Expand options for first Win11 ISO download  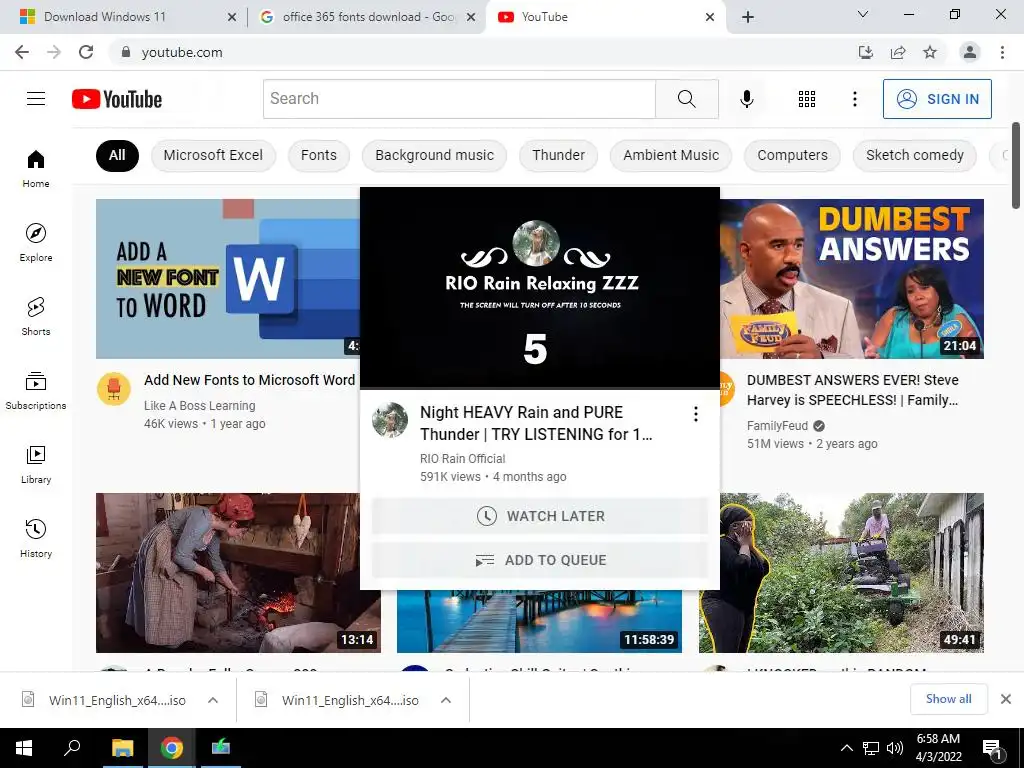click(x=213, y=700)
